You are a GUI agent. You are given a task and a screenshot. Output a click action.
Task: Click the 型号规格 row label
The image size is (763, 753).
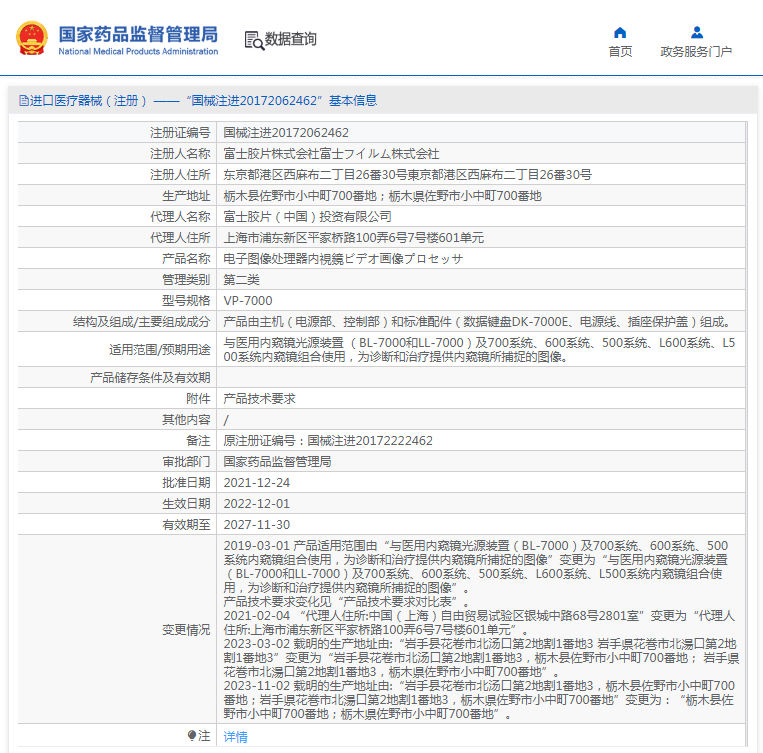tap(186, 301)
